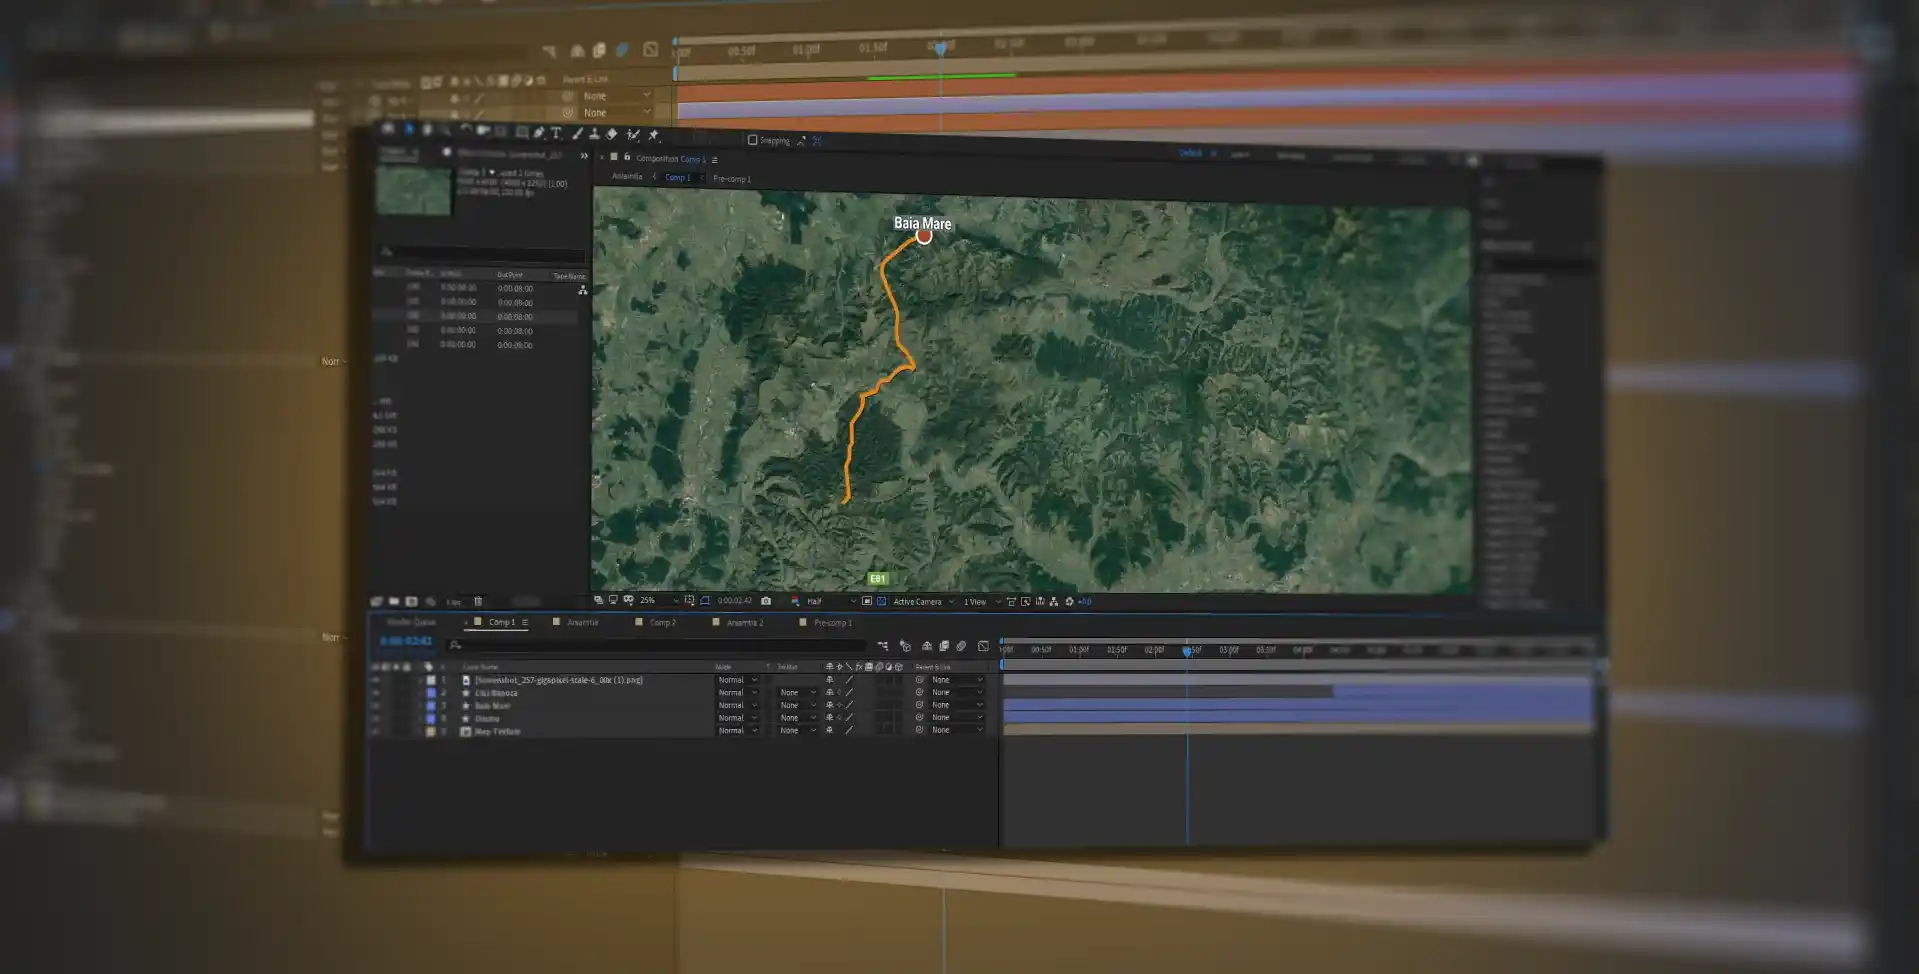
Task: Switch to the Anamtia timeline tab
Action: click(583, 622)
